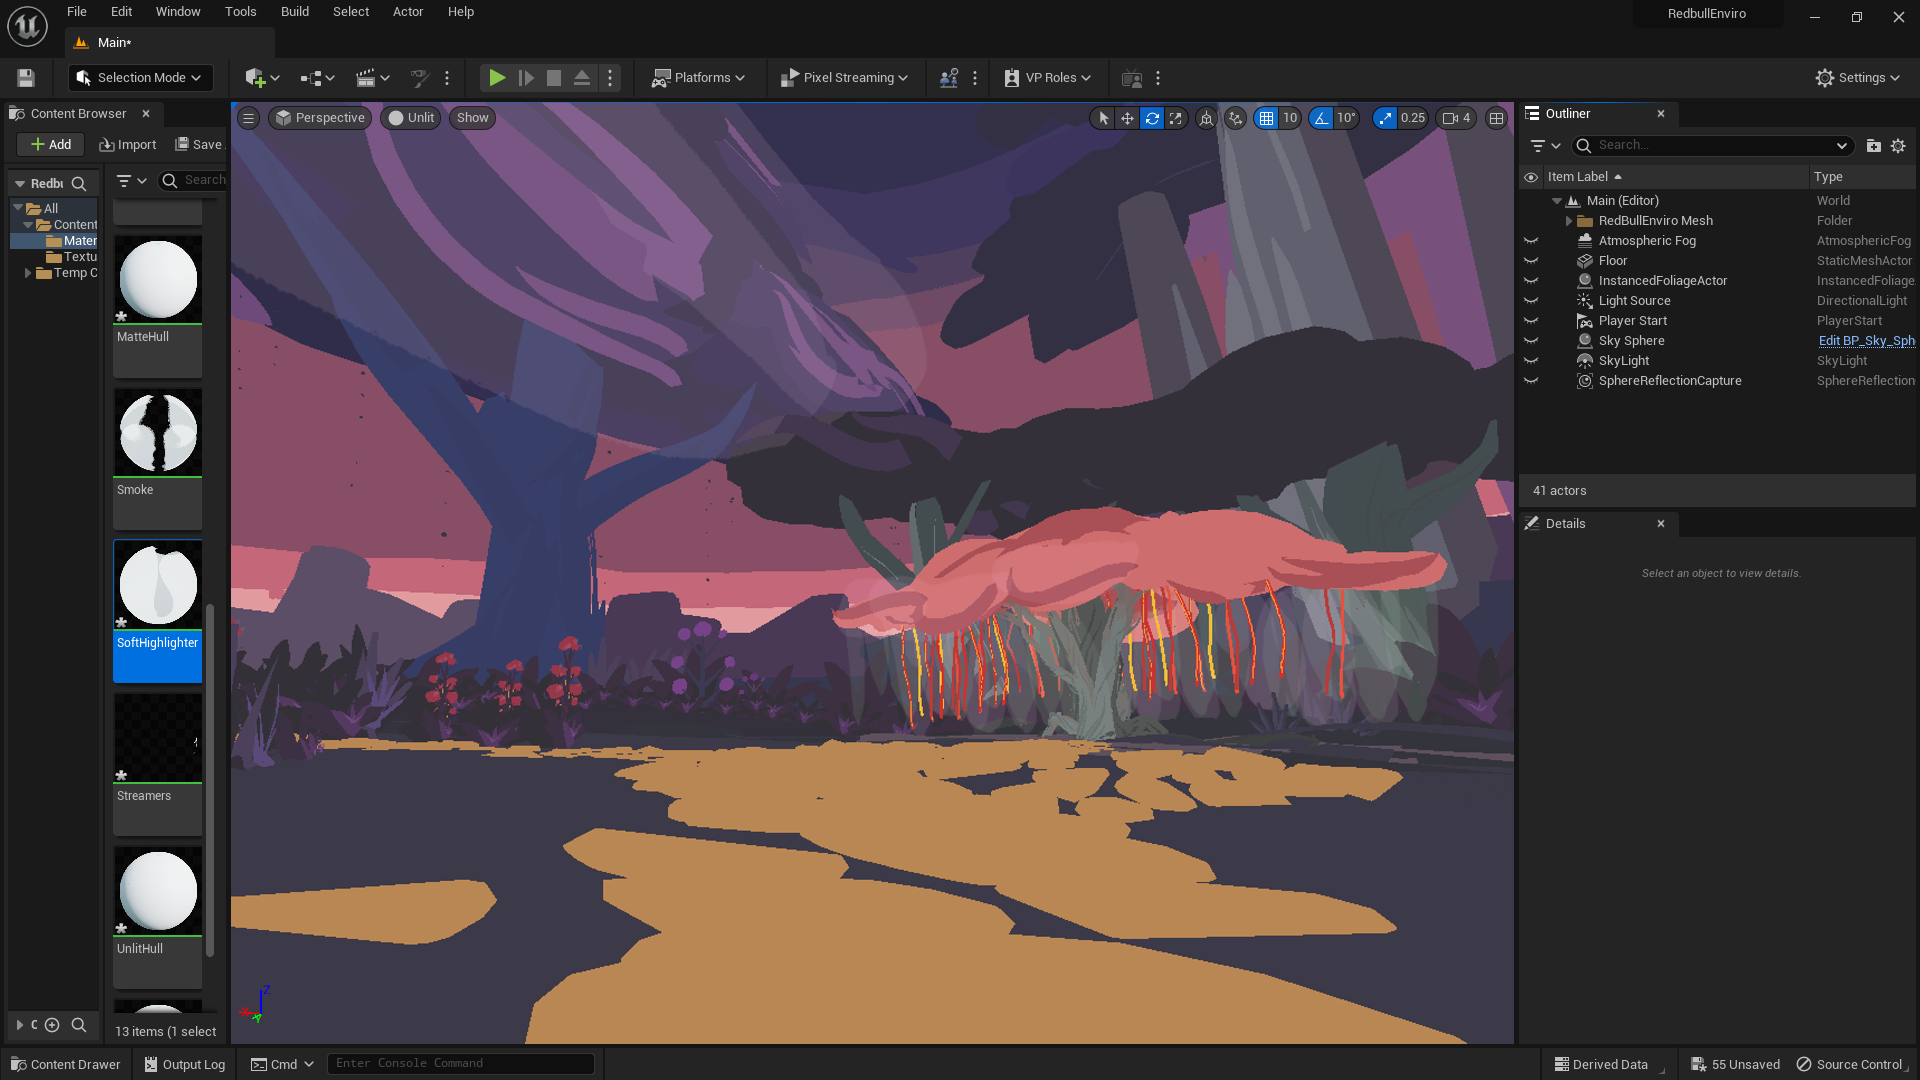The image size is (1920, 1080).
Task: Toggle rotation snapping angle icon
Action: [x=1322, y=118]
